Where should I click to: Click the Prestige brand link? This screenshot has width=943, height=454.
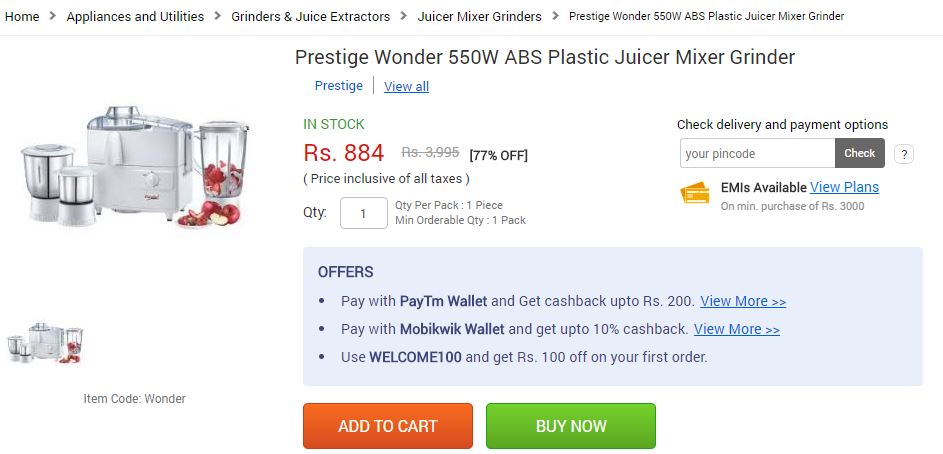pyautogui.click(x=338, y=86)
